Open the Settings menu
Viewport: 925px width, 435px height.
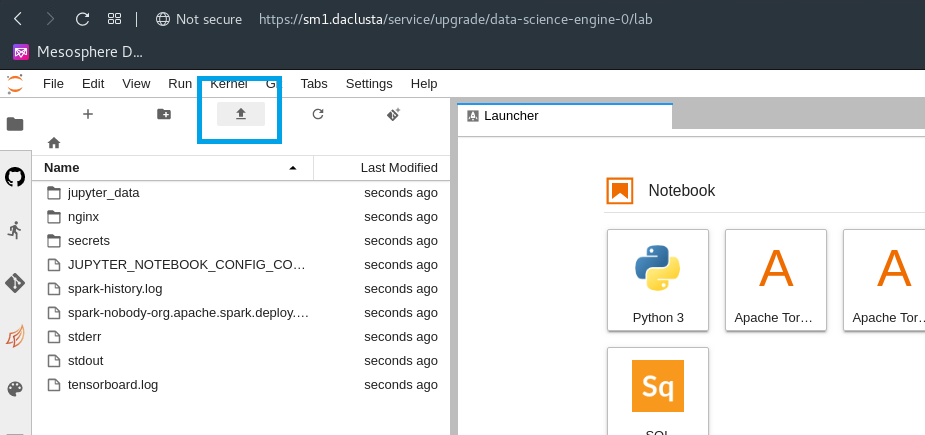(369, 84)
